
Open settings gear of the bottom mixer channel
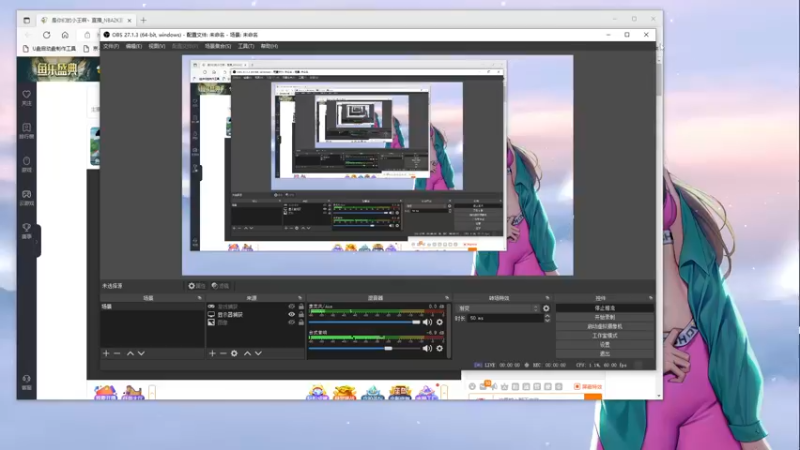(439, 348)
